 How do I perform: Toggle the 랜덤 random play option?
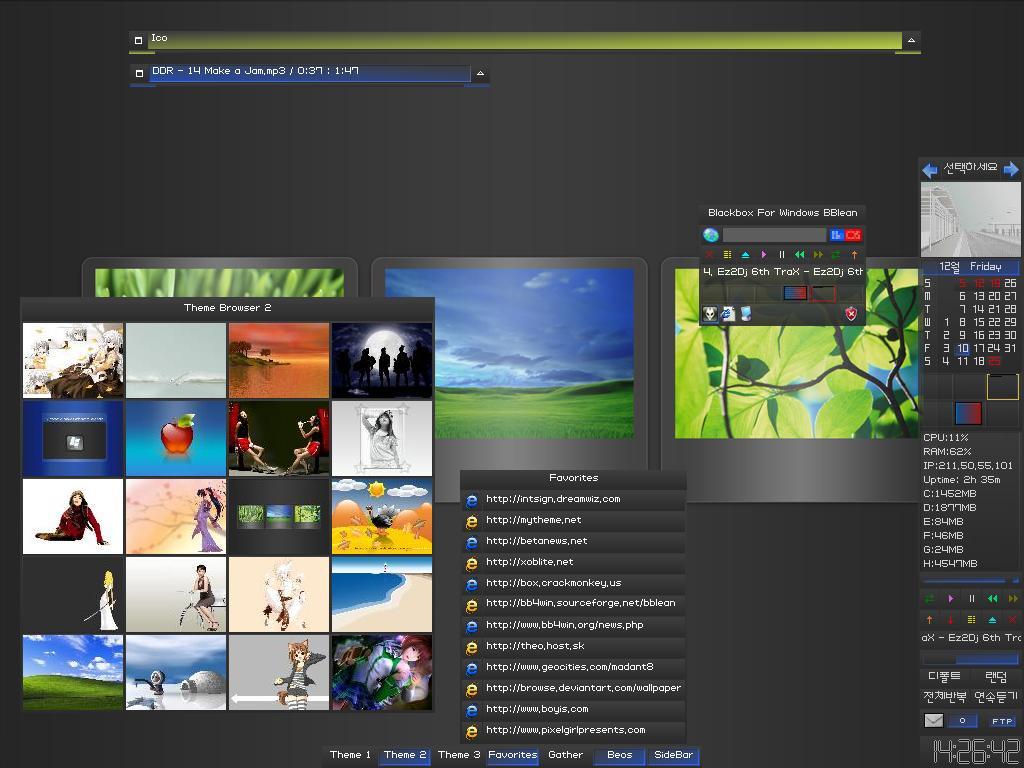995,677
